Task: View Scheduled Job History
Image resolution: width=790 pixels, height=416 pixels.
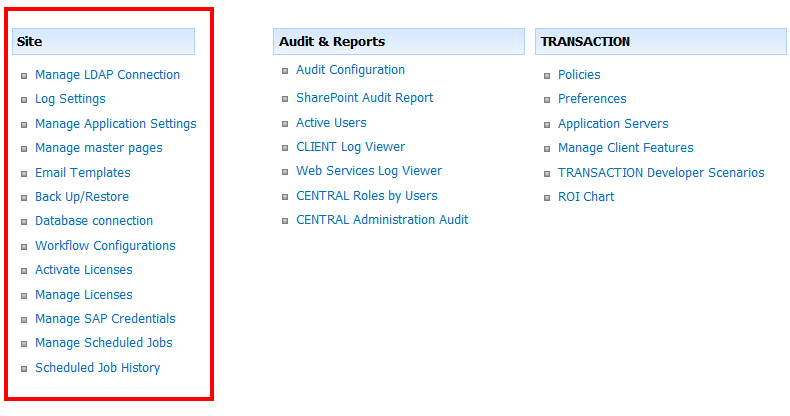Action: pyautogui.click(x=98, y=368)
